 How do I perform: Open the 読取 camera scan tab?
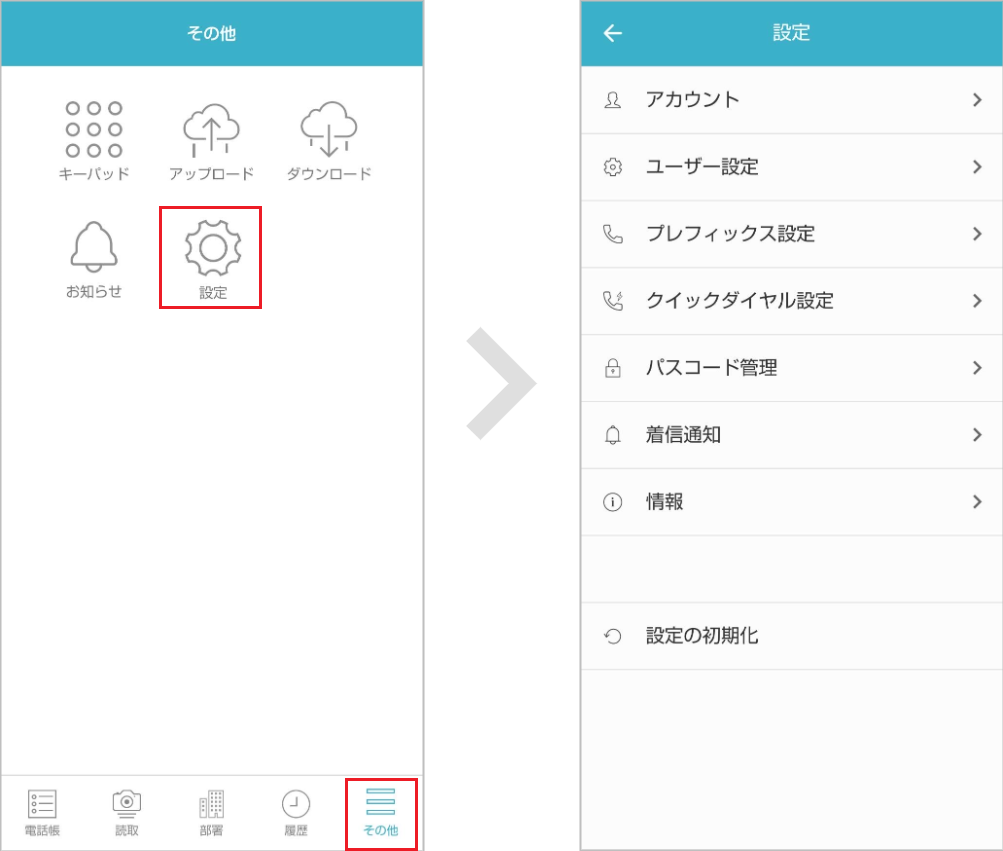(126, 813)
